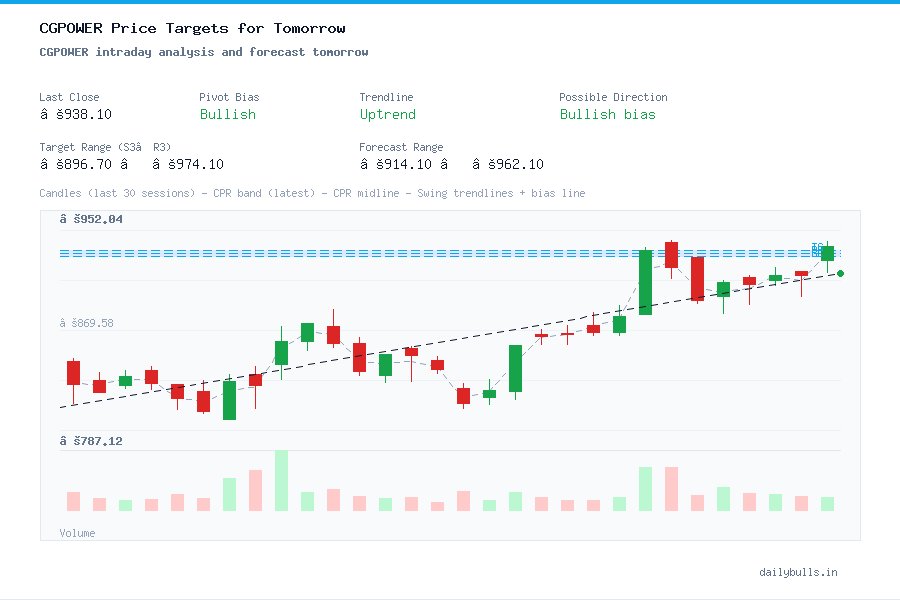Image resolution: width=900 pixels, height=600 pixels.
Task: Click the last green candle at right edge
Action: tap(827, 253)
